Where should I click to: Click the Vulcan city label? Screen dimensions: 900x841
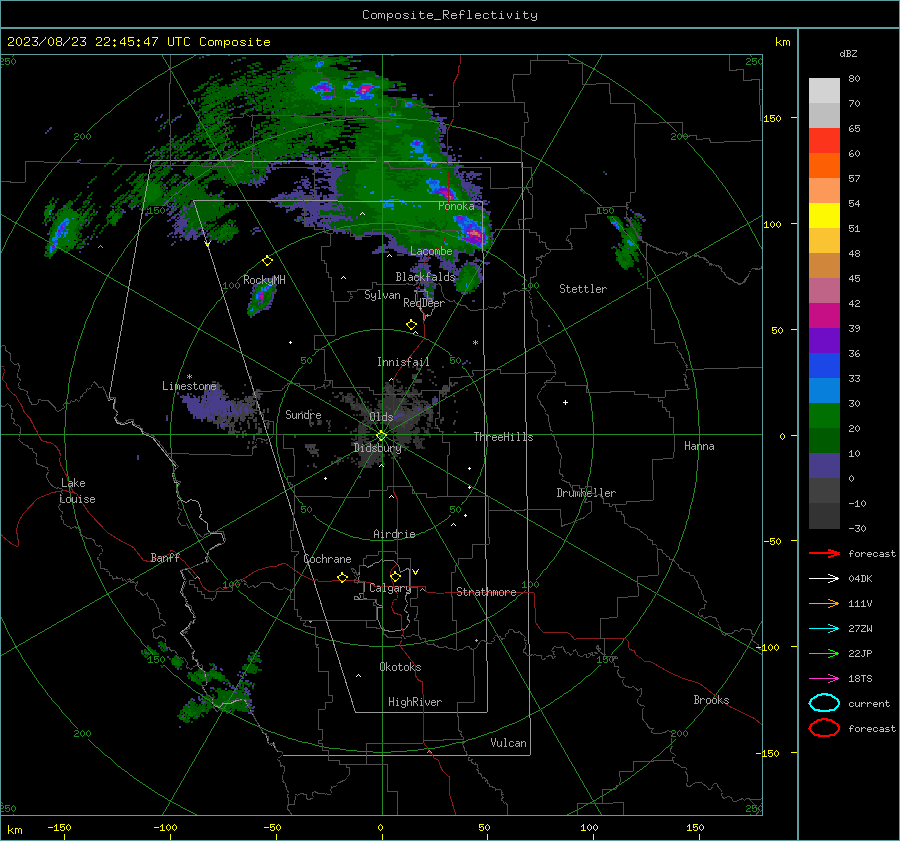[x=508, y=743]
